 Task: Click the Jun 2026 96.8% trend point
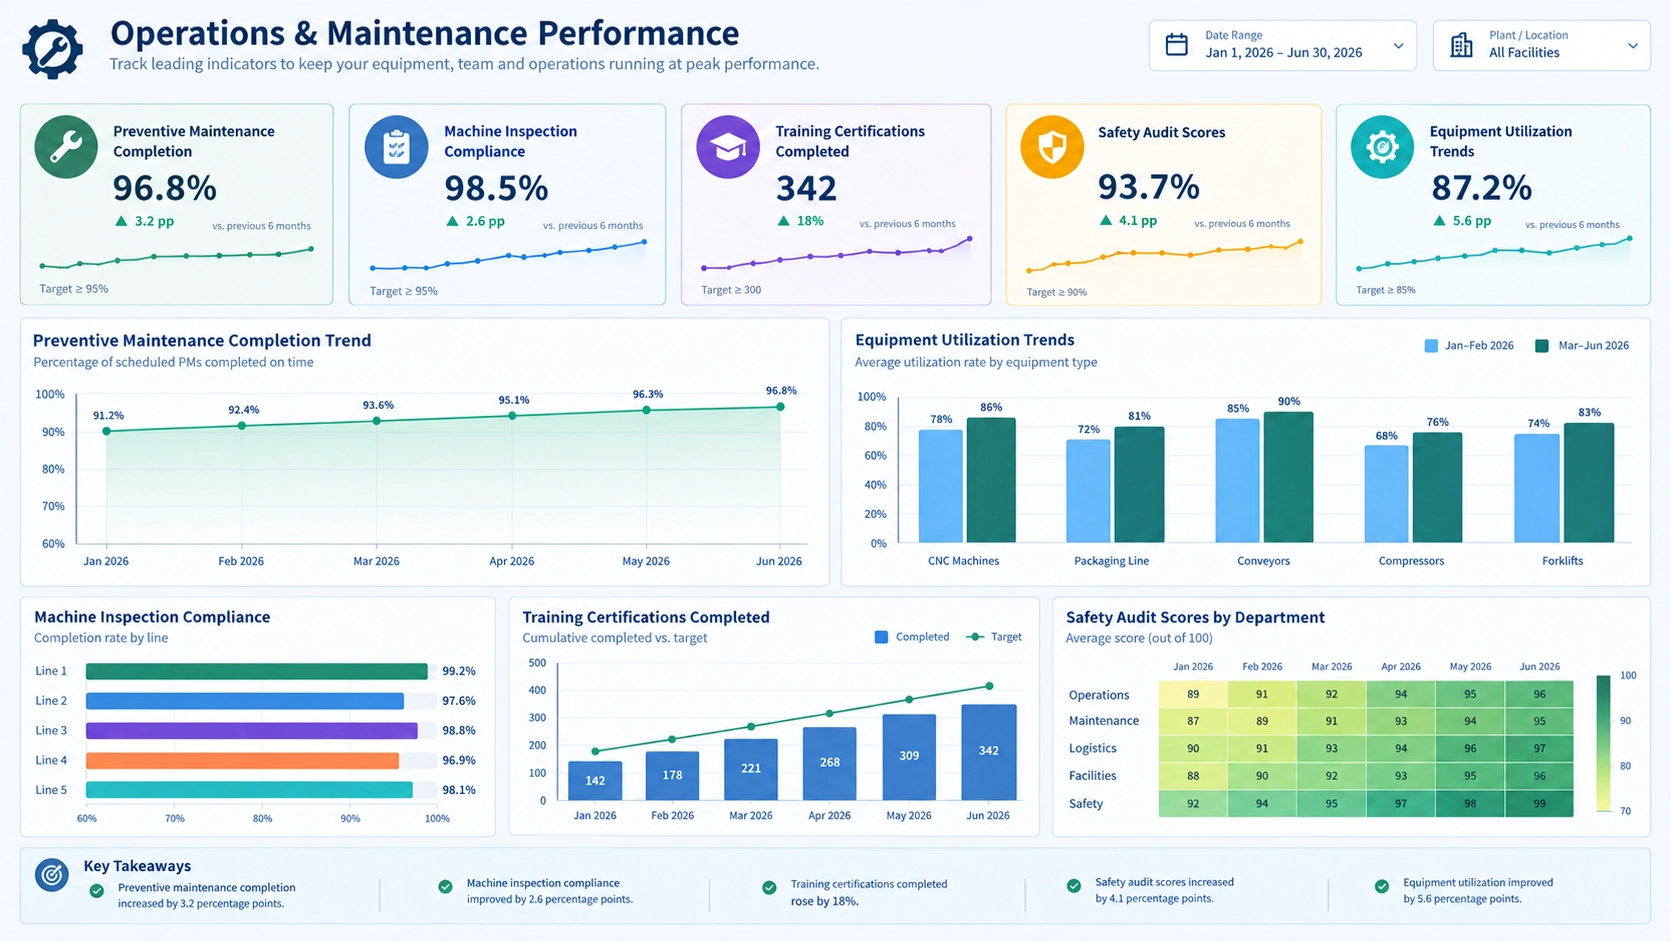point(780,407)
